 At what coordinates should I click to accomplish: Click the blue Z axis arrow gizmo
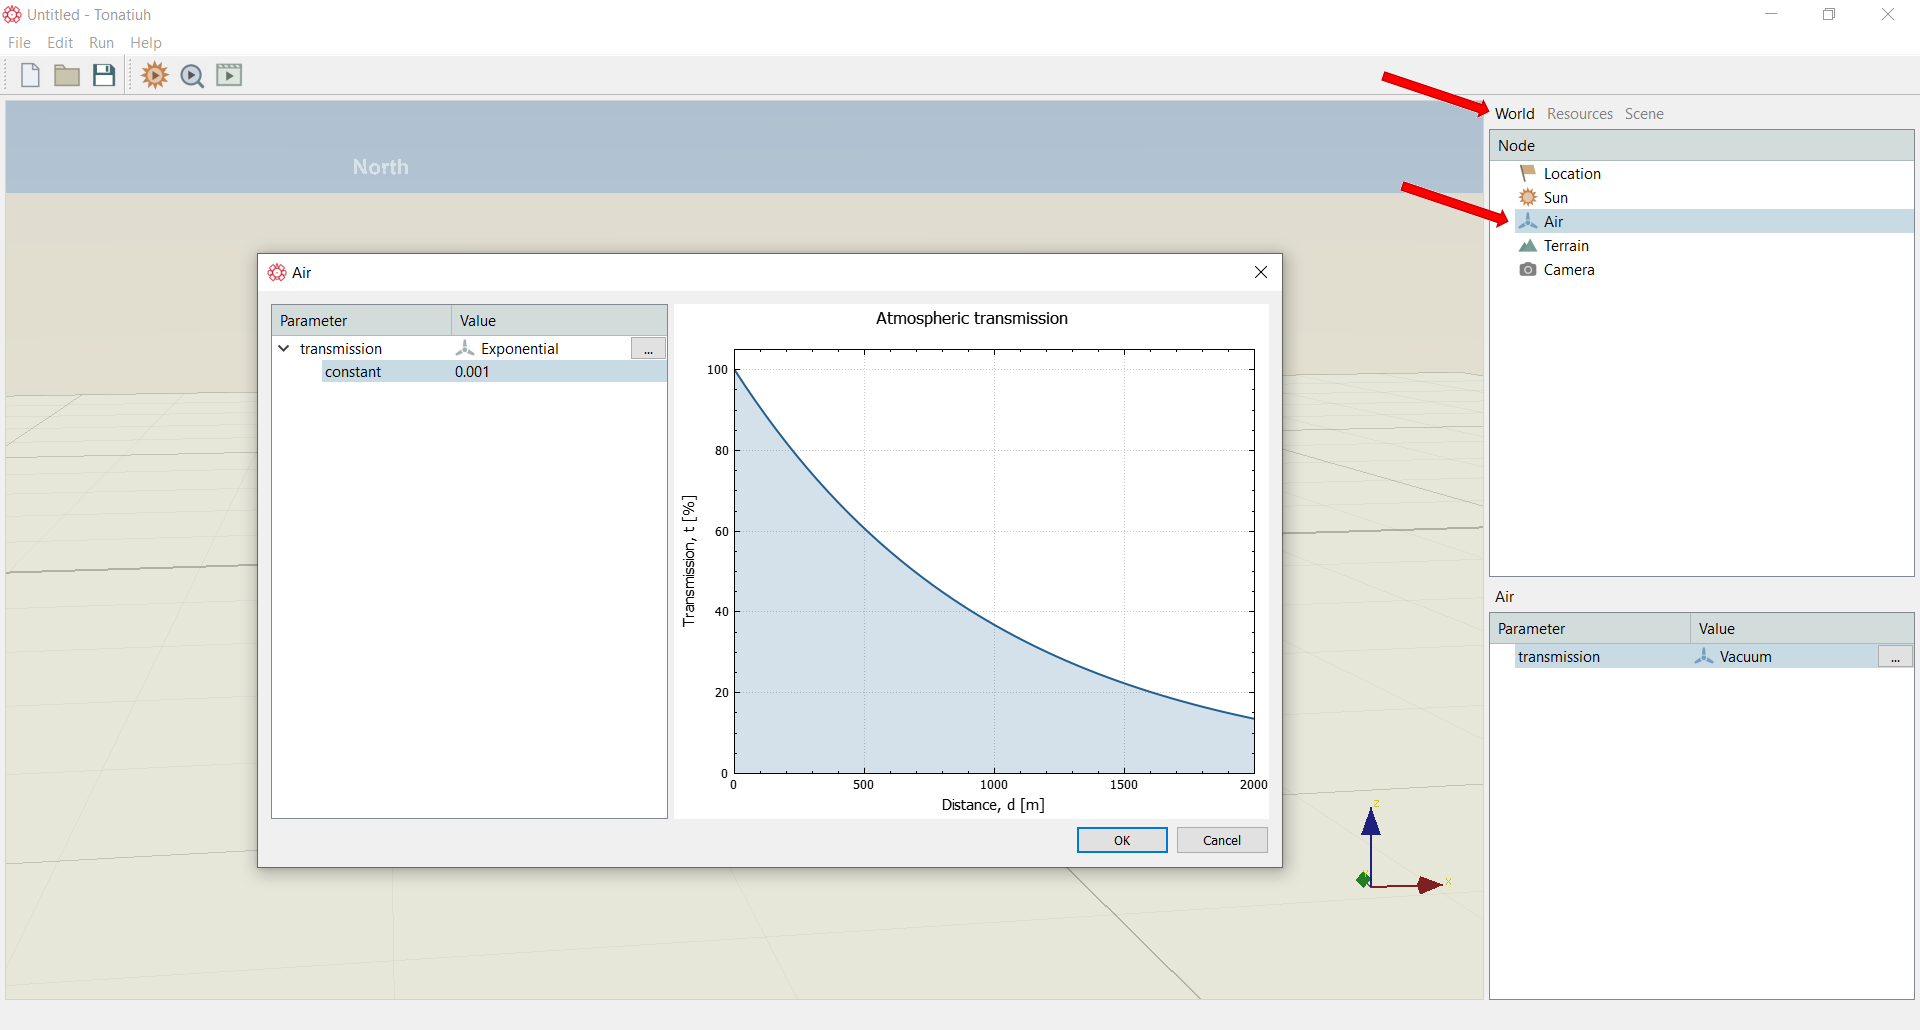pos(1371,822)
